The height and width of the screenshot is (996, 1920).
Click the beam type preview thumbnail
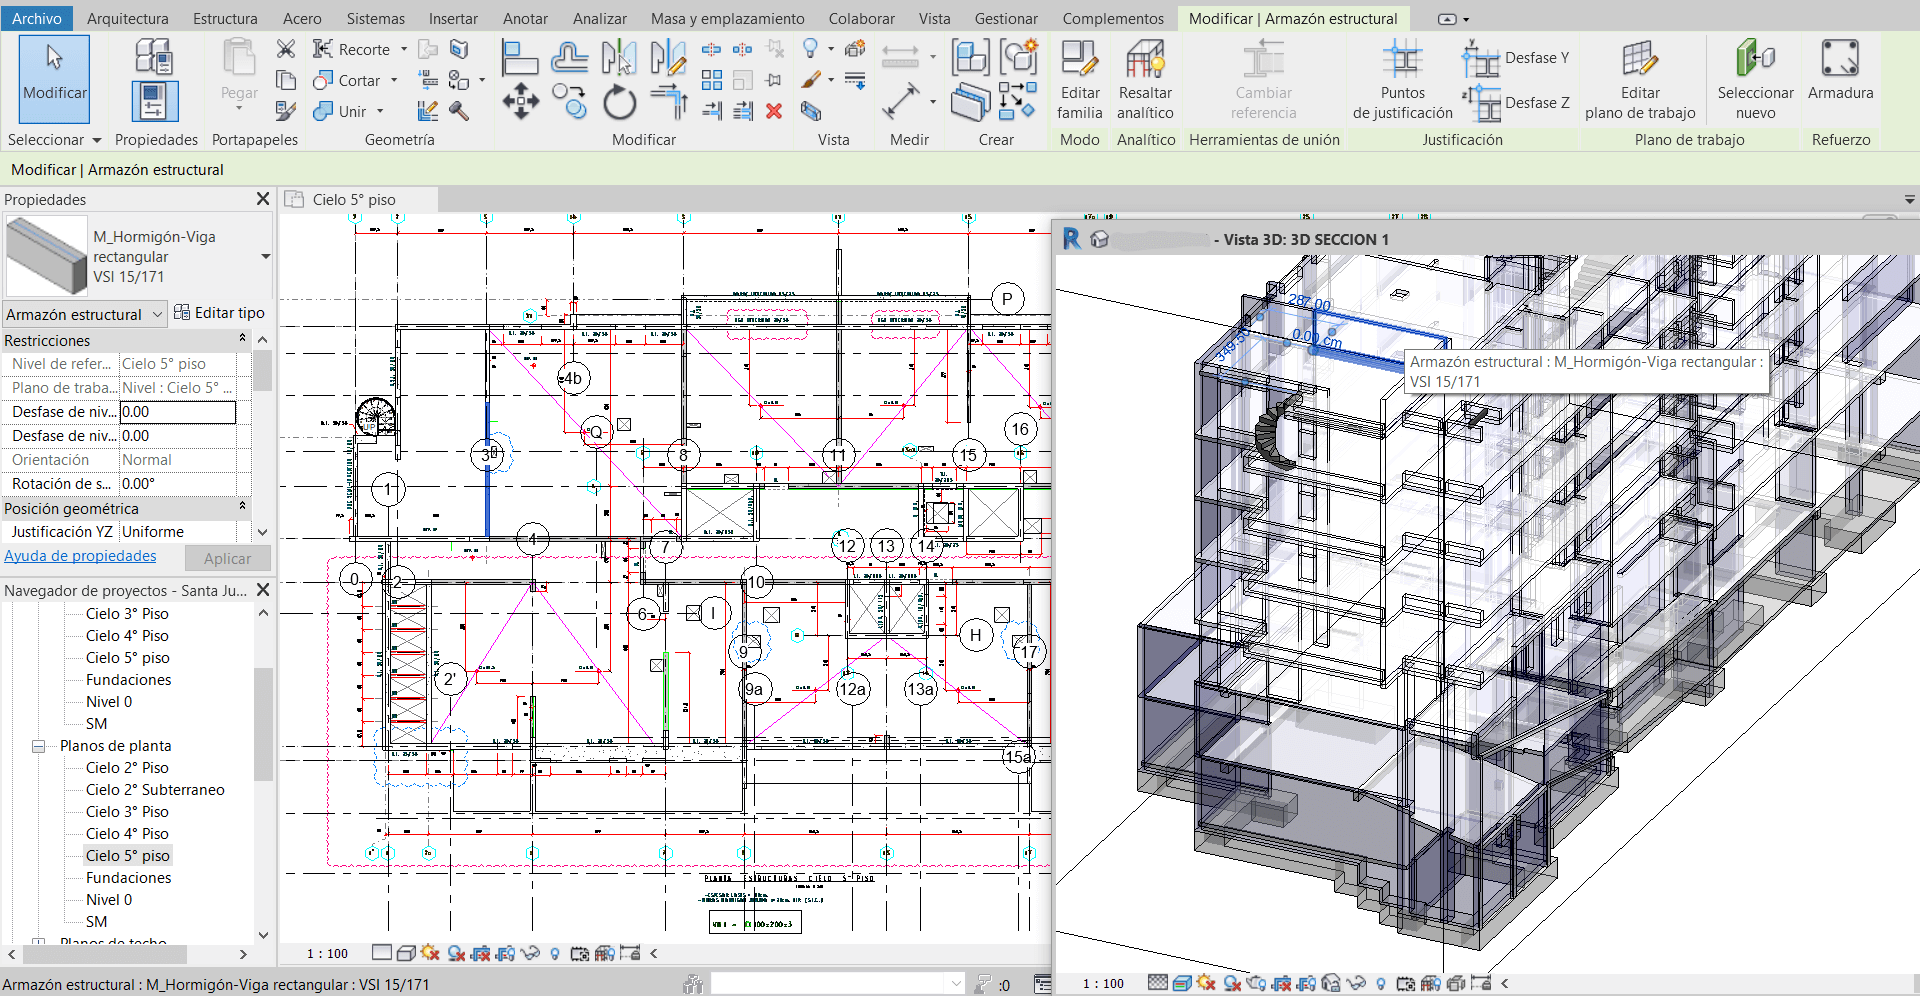coord(47,256)
